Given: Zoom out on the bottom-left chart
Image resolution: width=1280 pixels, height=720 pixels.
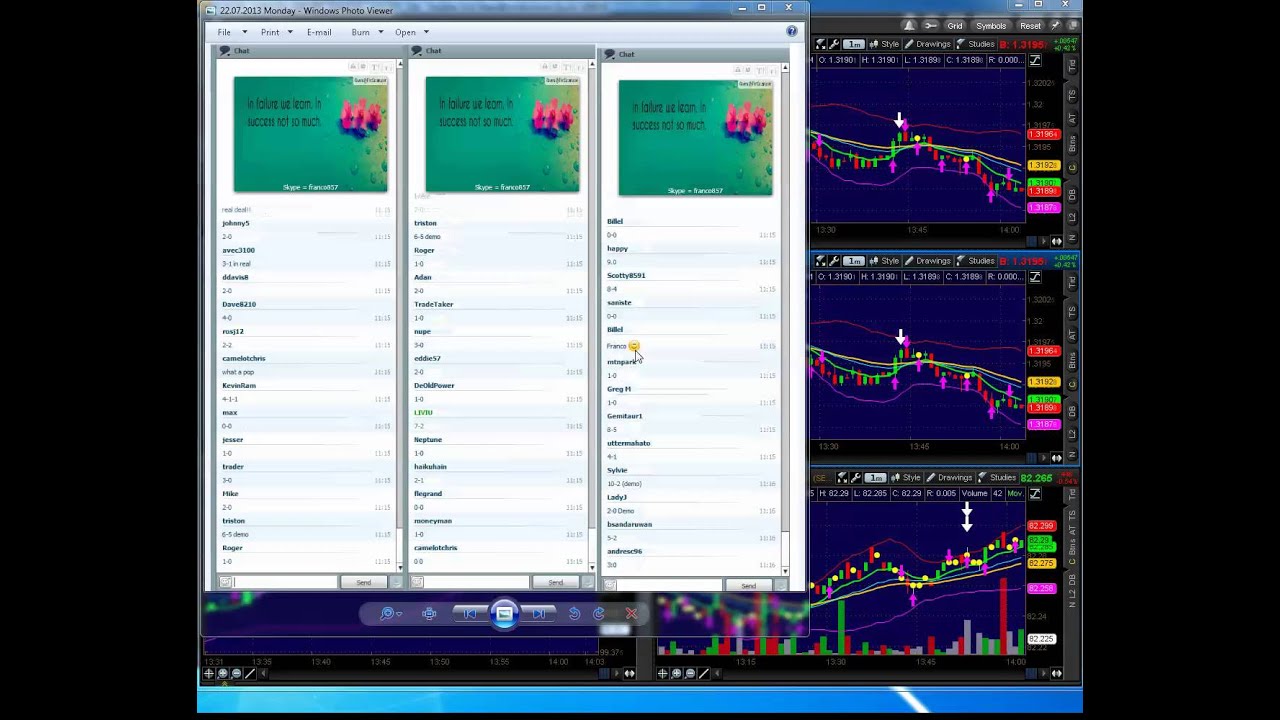Looking at the screenshot, I should click(236, 674).
